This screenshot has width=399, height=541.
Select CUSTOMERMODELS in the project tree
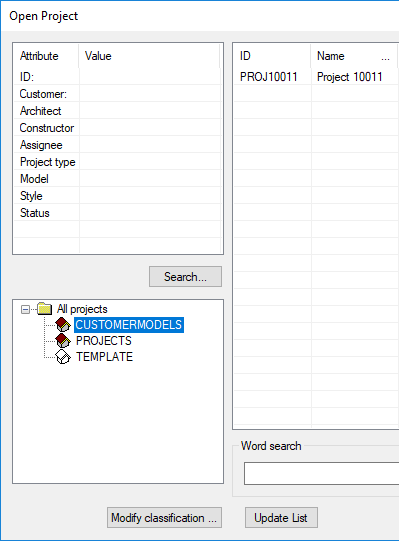pos(129,325)
